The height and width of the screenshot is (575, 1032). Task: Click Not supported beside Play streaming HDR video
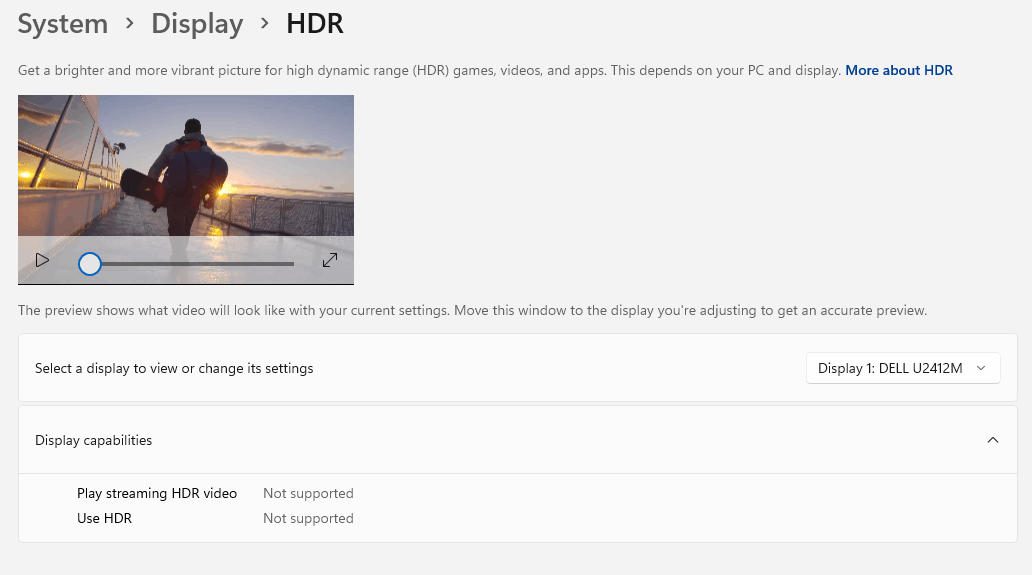coord(308,493)
